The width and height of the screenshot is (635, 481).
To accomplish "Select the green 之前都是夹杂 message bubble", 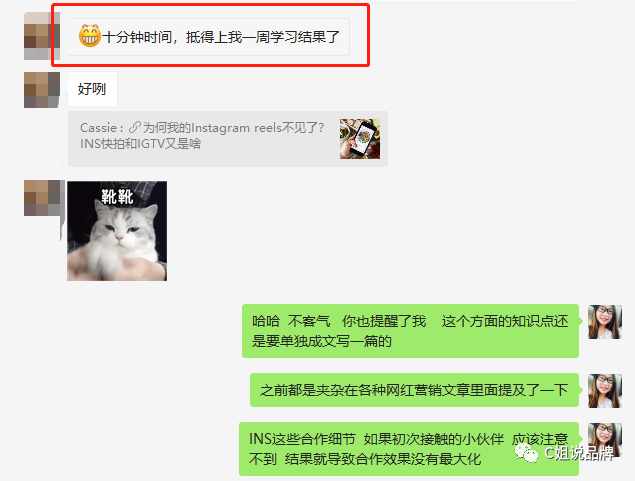I will point(414,390).
